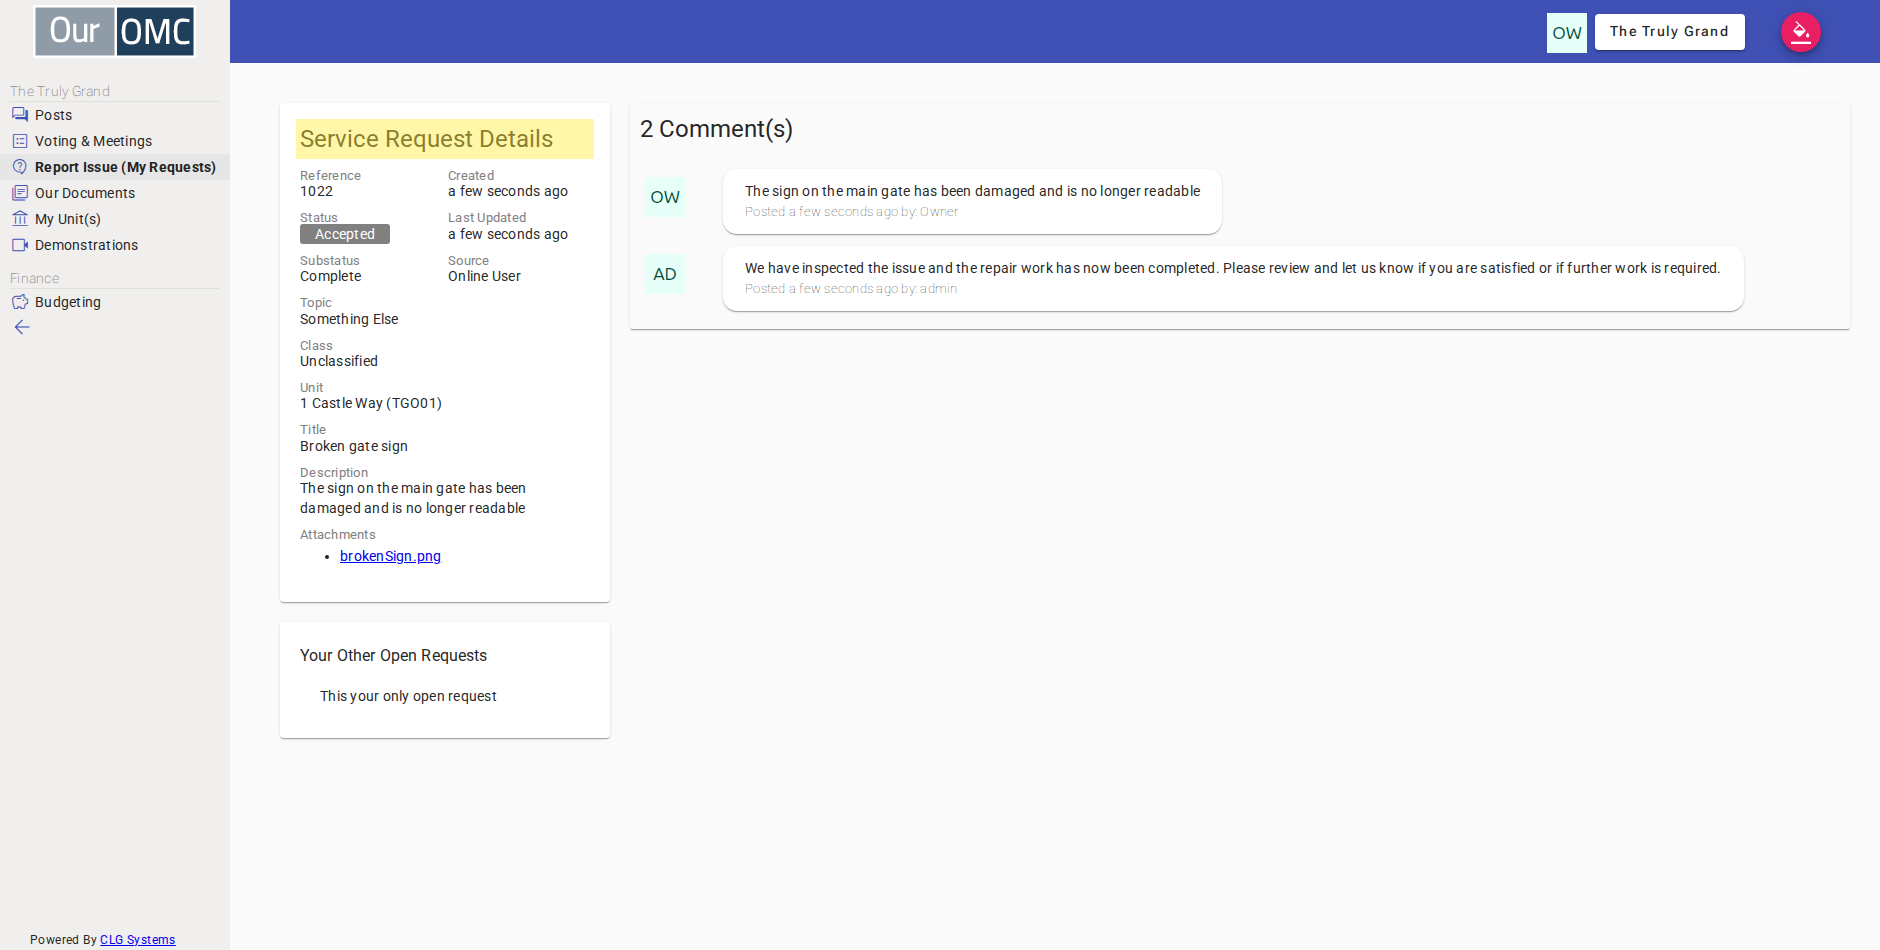Image resolution: width=1880 pixels, height=950 pixels.
Task: Click 'Posted a few seconds ago by: Owner'
Action: tap(851, 212)
